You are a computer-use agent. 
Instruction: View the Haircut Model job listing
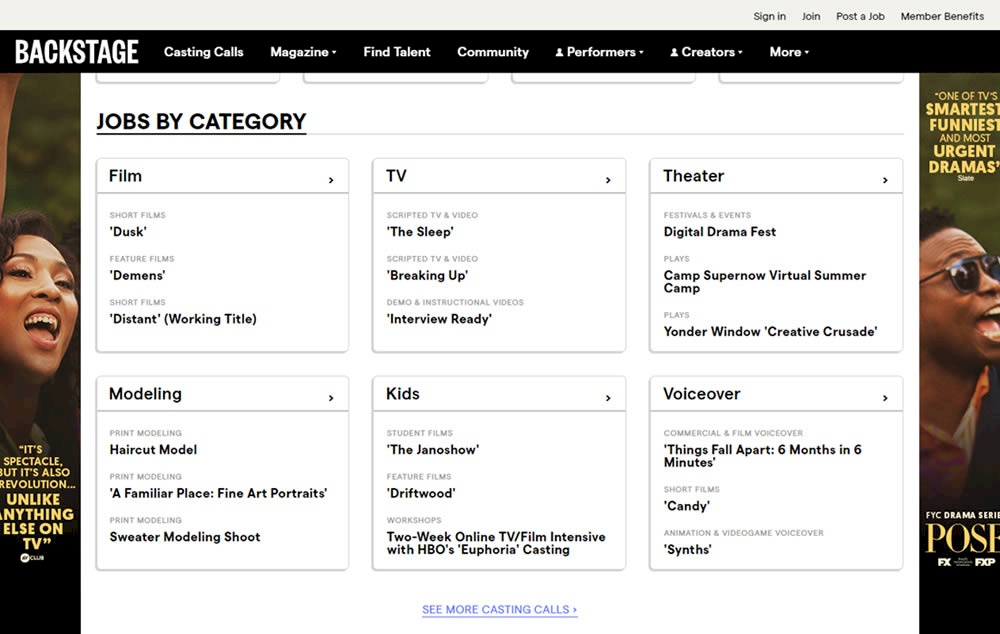153,450
